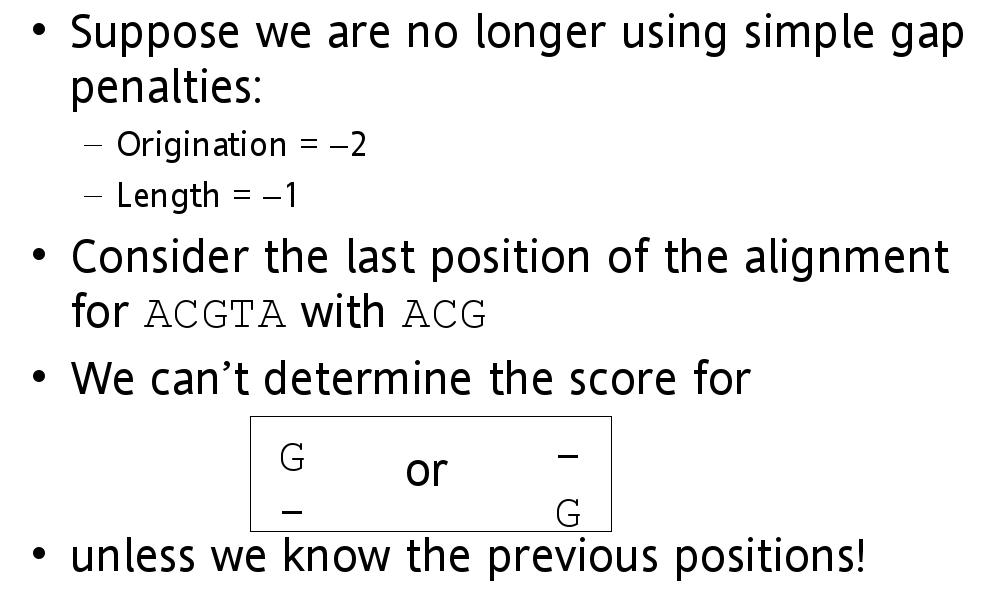Image resolution: width=994 pixels, height=596 pixels.
Task: Click the word 'positions!' at the end
Action: coord(770,557)
